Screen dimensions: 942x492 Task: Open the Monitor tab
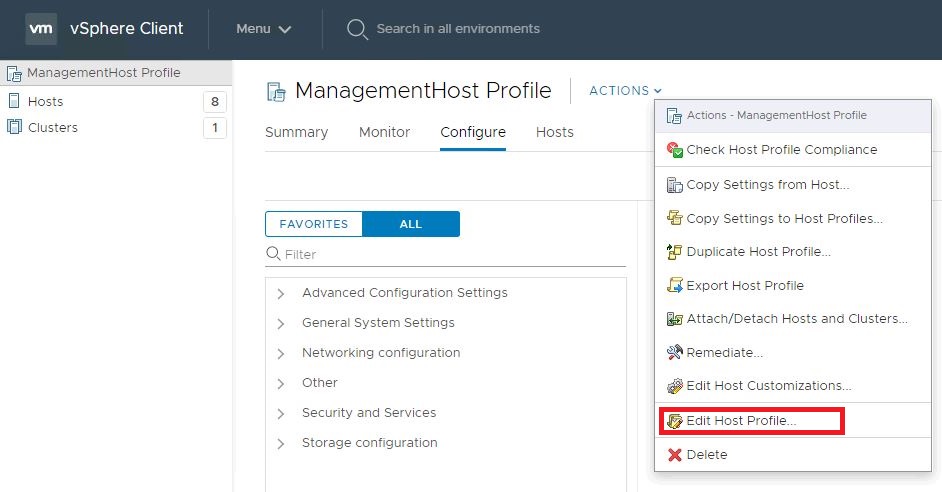pyautogui.click(x=384, y=132)
